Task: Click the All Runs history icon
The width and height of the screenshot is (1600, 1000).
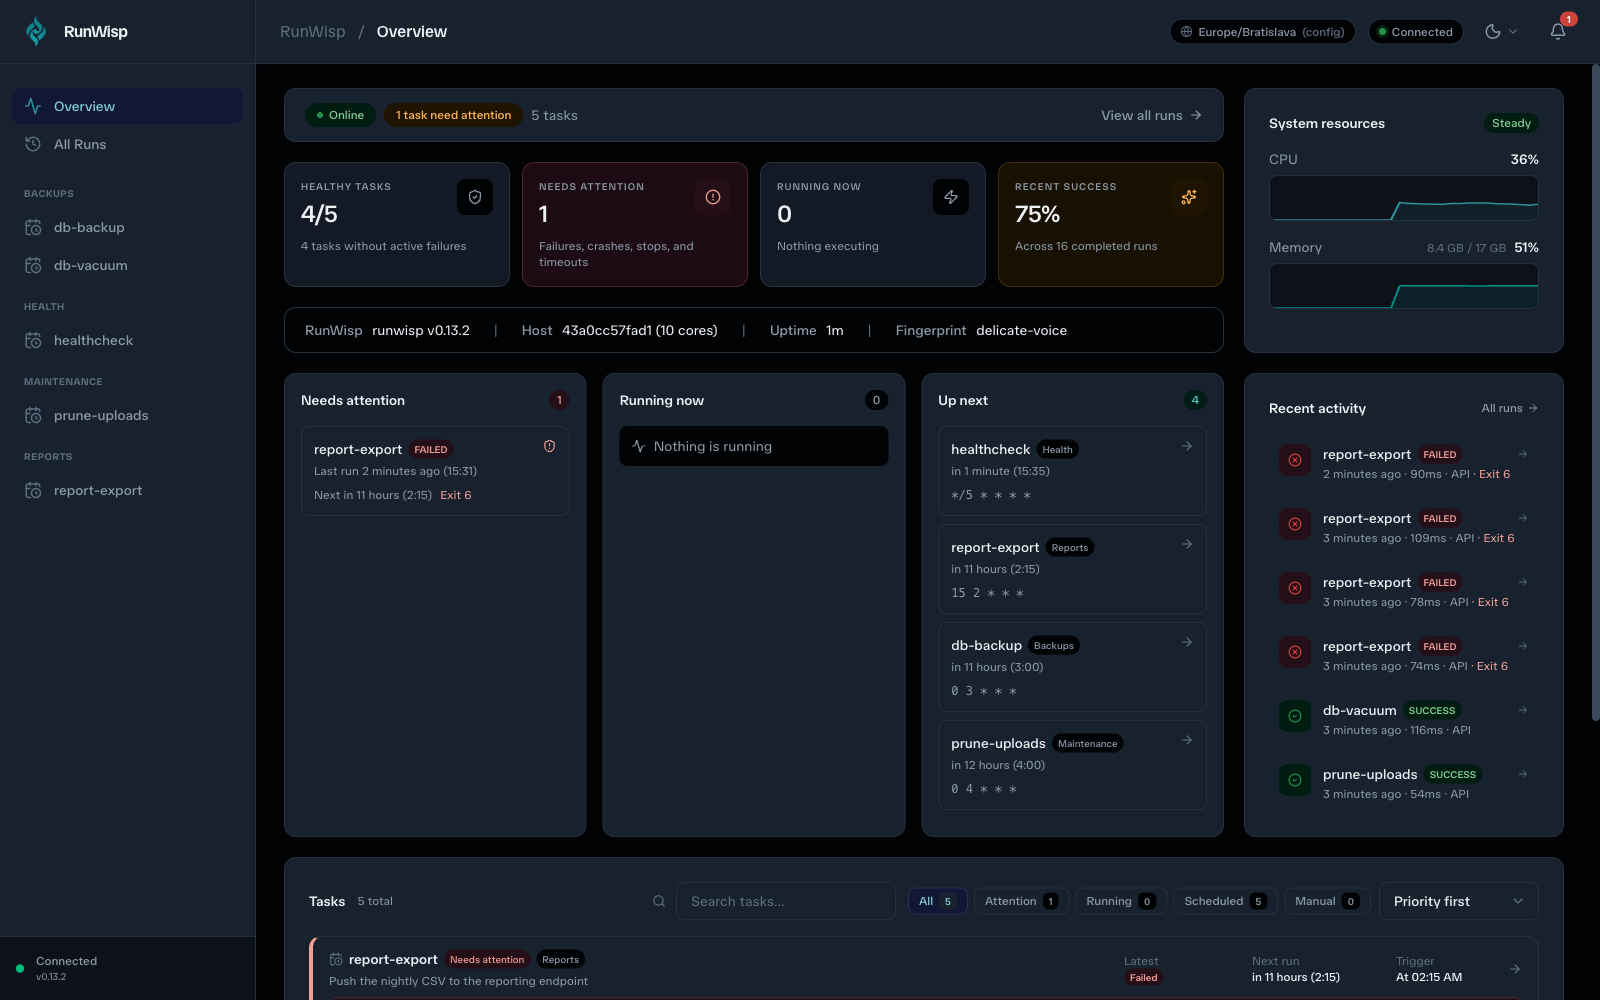Action: 33,144
